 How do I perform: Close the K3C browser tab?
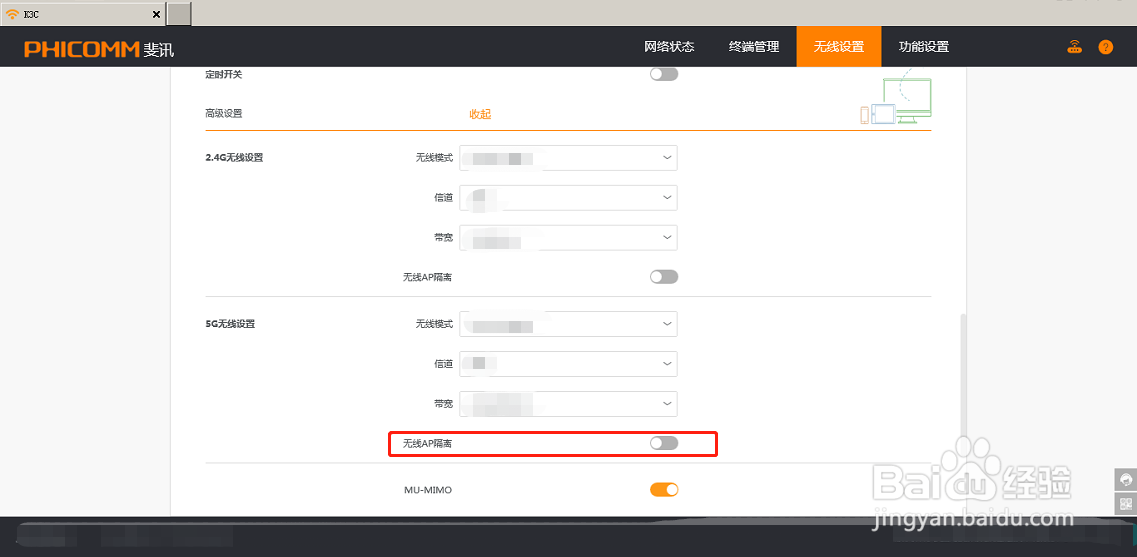point(155,14)
